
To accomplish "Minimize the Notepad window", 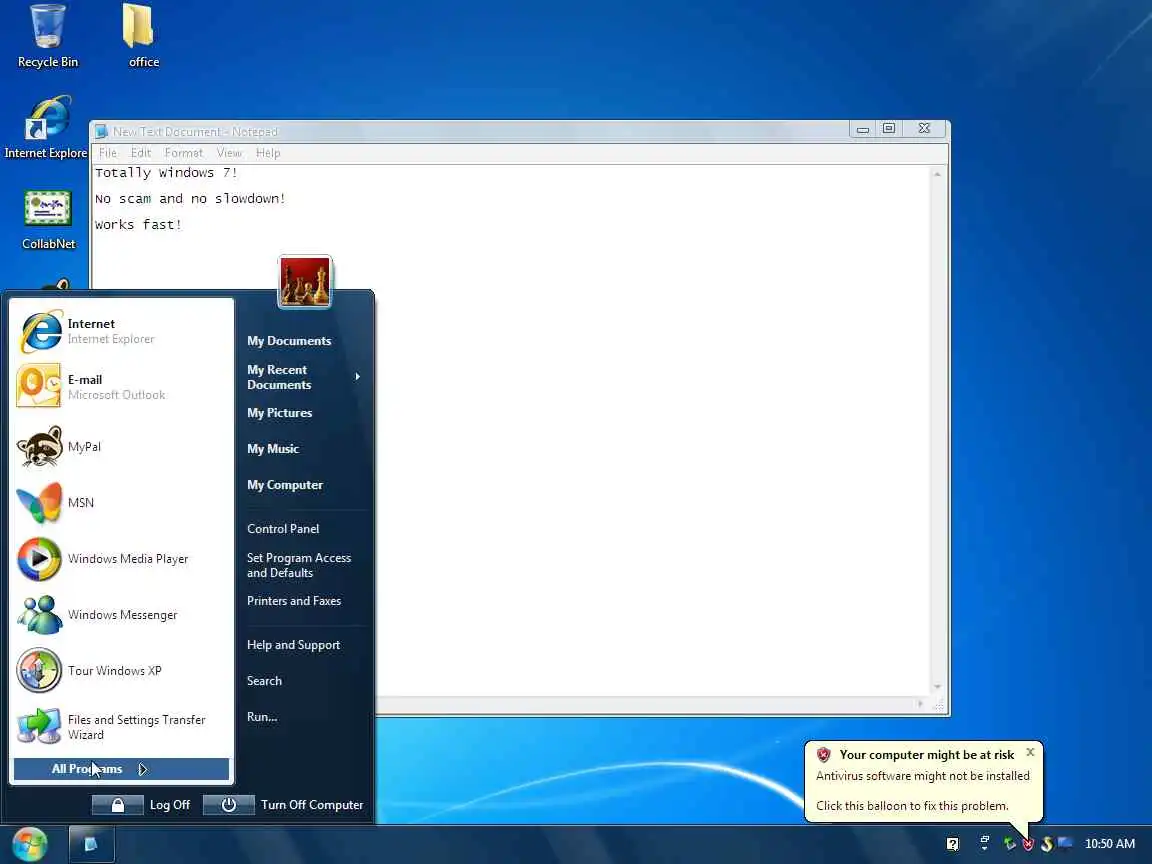I will 863,129.
